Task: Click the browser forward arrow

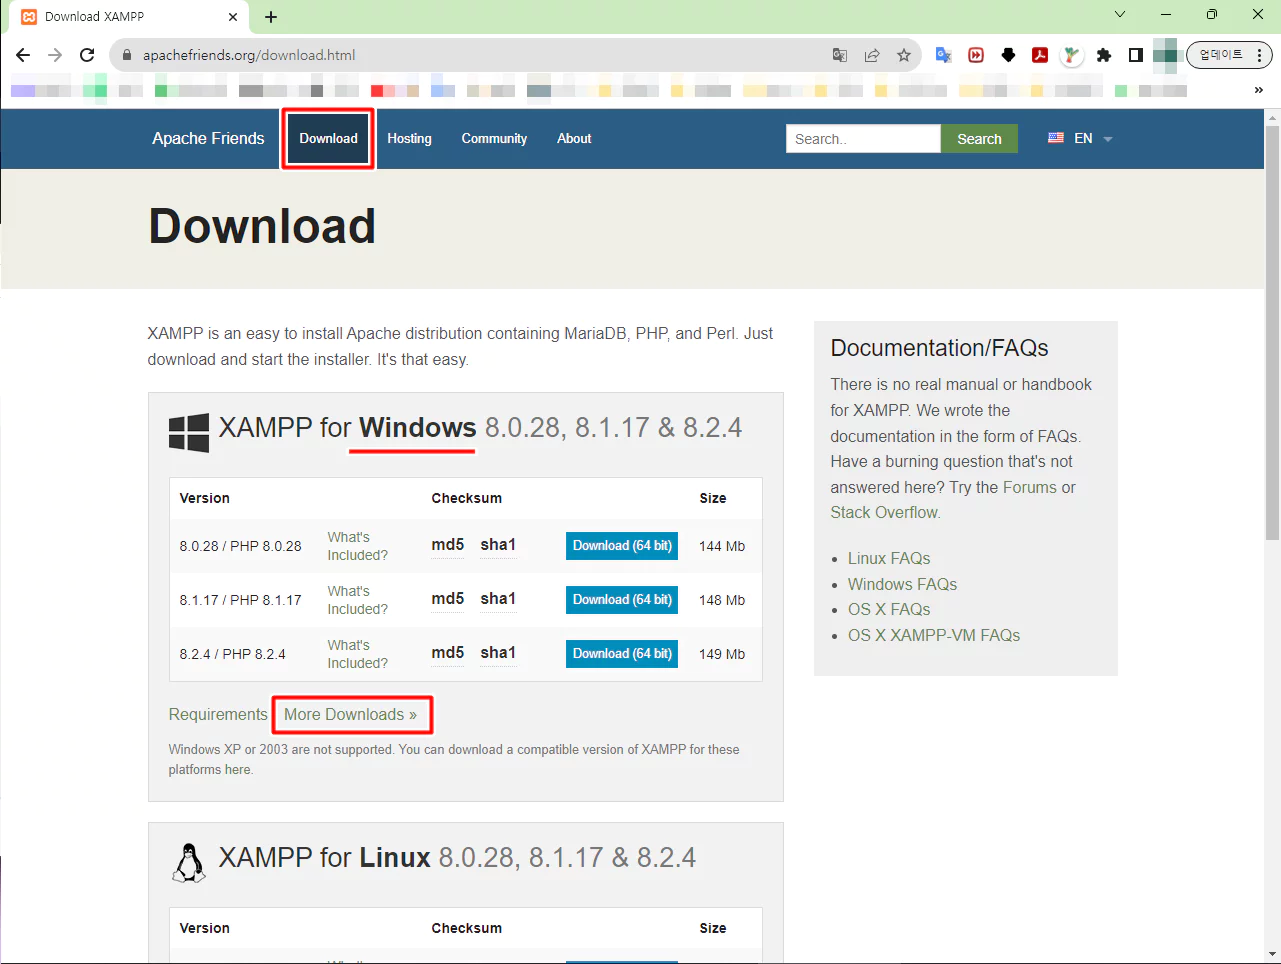Action: [55, 55]
